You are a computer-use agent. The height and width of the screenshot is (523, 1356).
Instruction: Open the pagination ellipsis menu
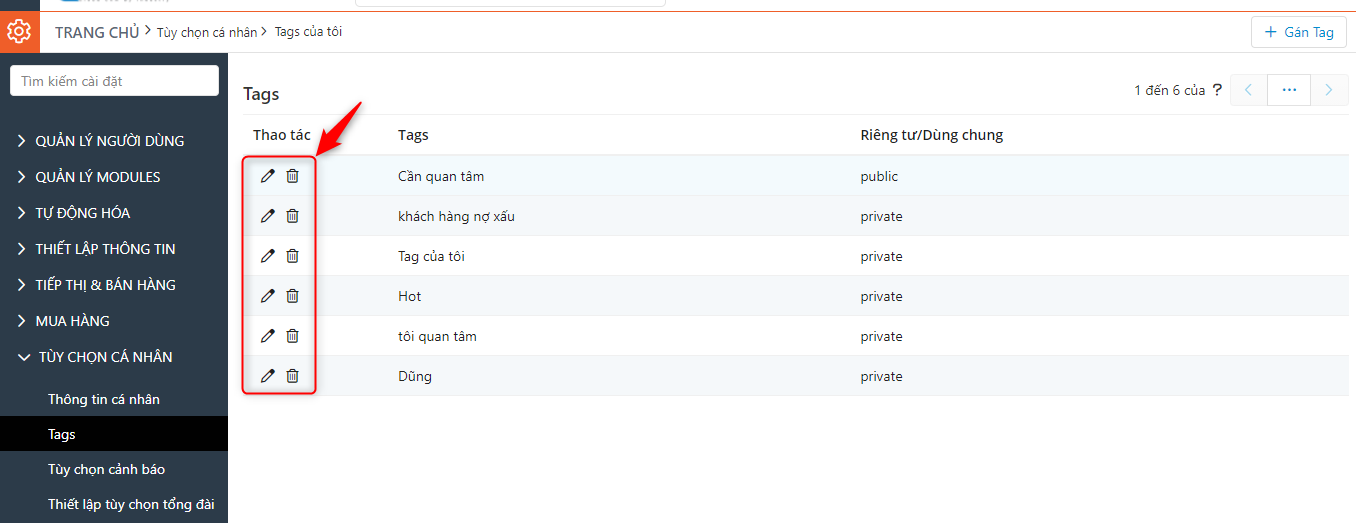(1289, 90)
